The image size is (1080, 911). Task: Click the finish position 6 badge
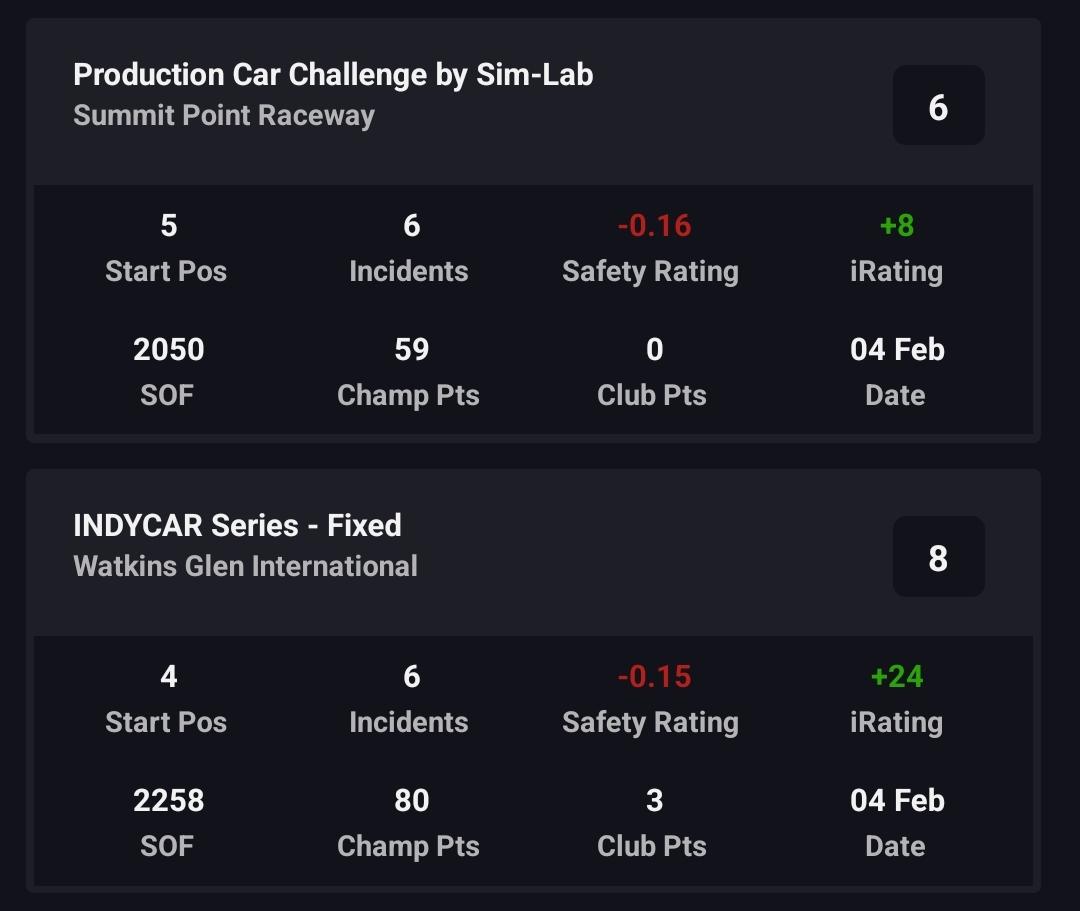[938, 106]
